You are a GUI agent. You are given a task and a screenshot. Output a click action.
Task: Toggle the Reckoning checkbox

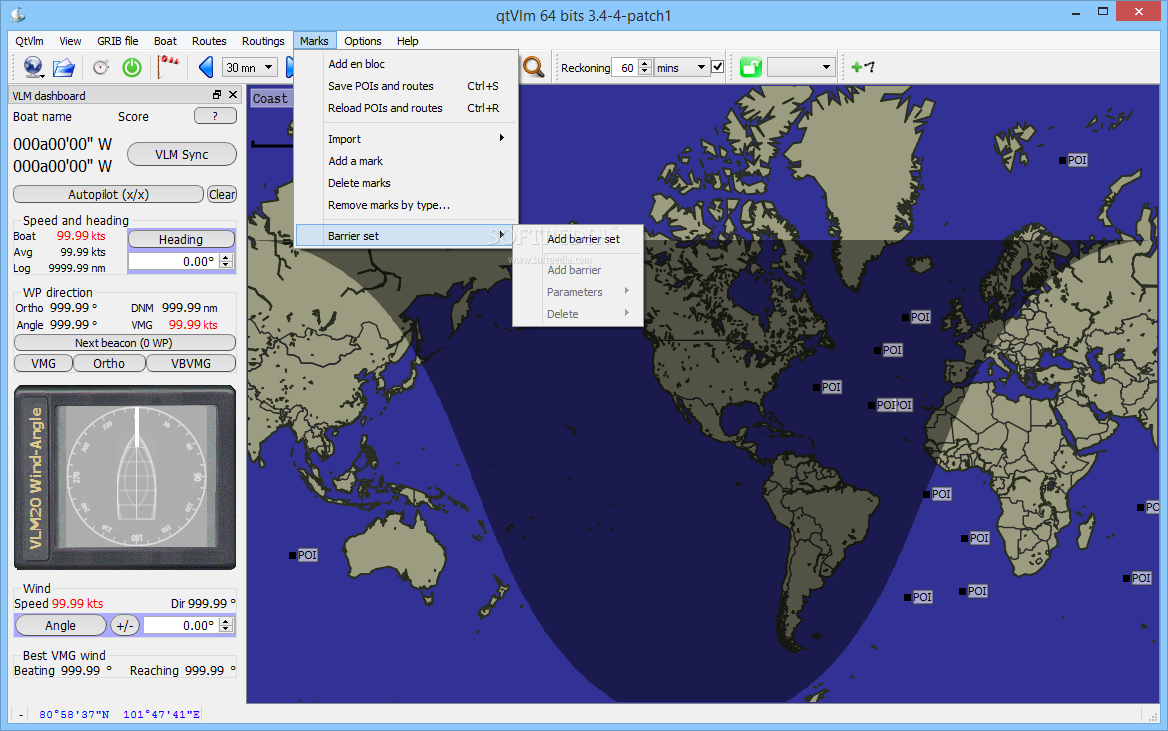tap(717, 66)
